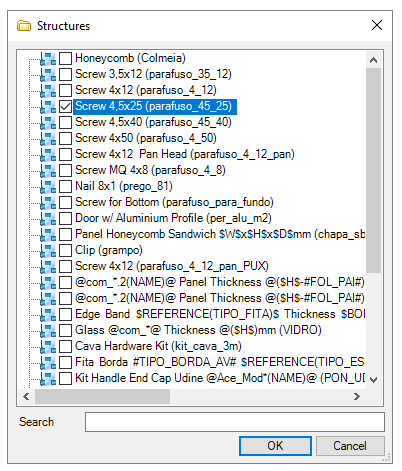Select the text Screw 4x50 (parafuso_4_50)

(x=146, y=138)
